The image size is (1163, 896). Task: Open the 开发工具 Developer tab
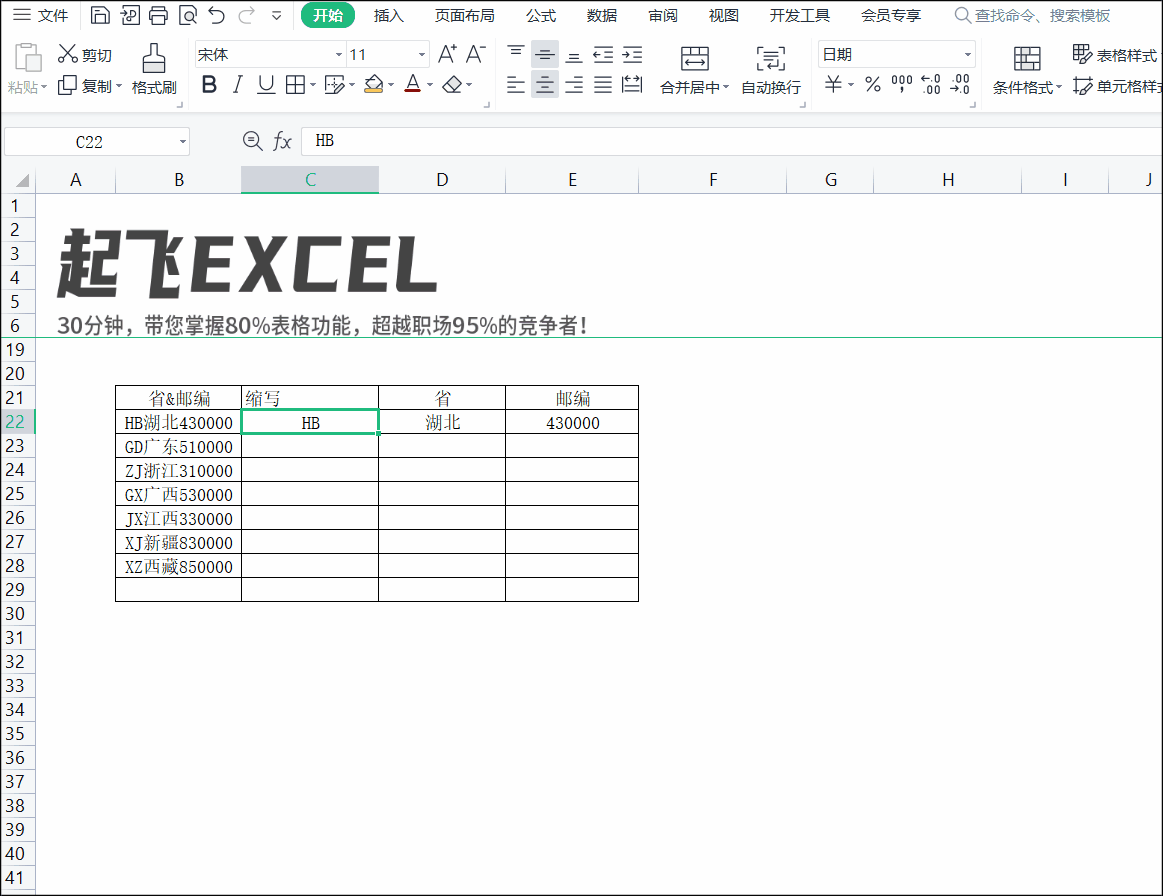tap(800, 15)
